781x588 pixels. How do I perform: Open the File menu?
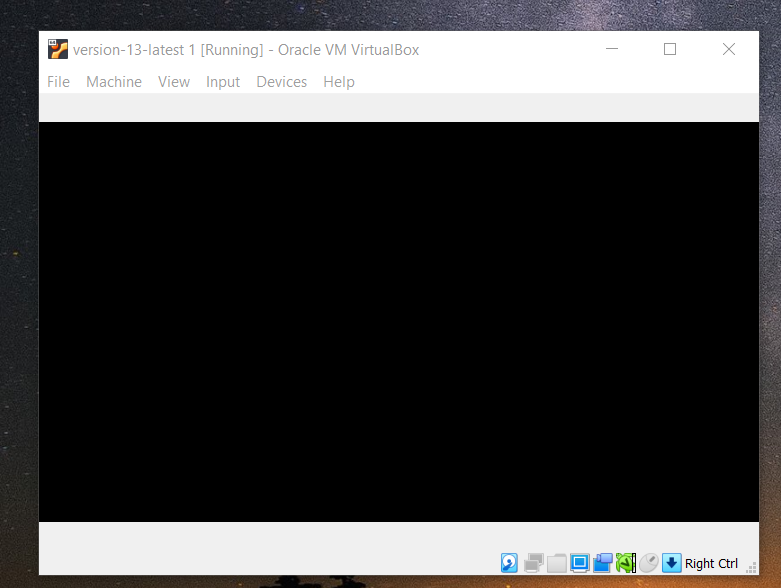(58, 82)
